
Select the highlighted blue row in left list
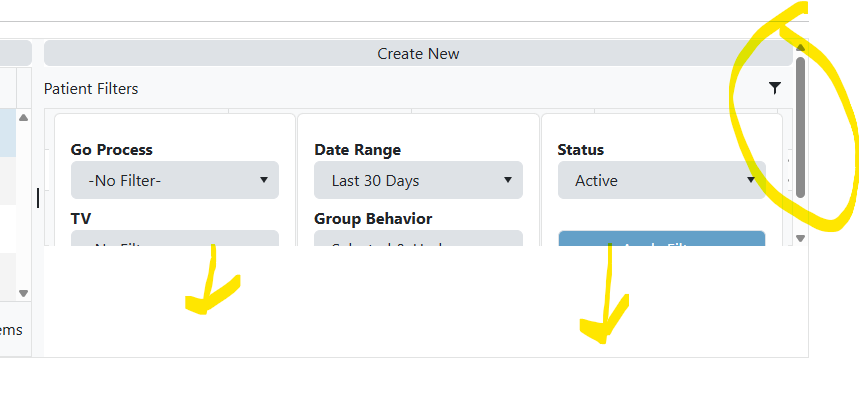(8, 134)
